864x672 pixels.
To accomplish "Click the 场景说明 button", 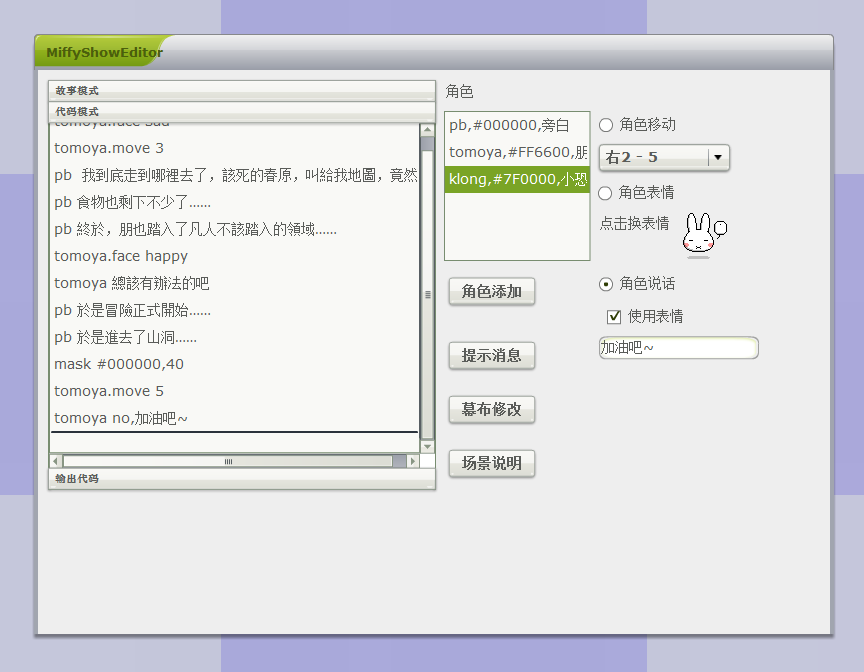I will (492, 464).
